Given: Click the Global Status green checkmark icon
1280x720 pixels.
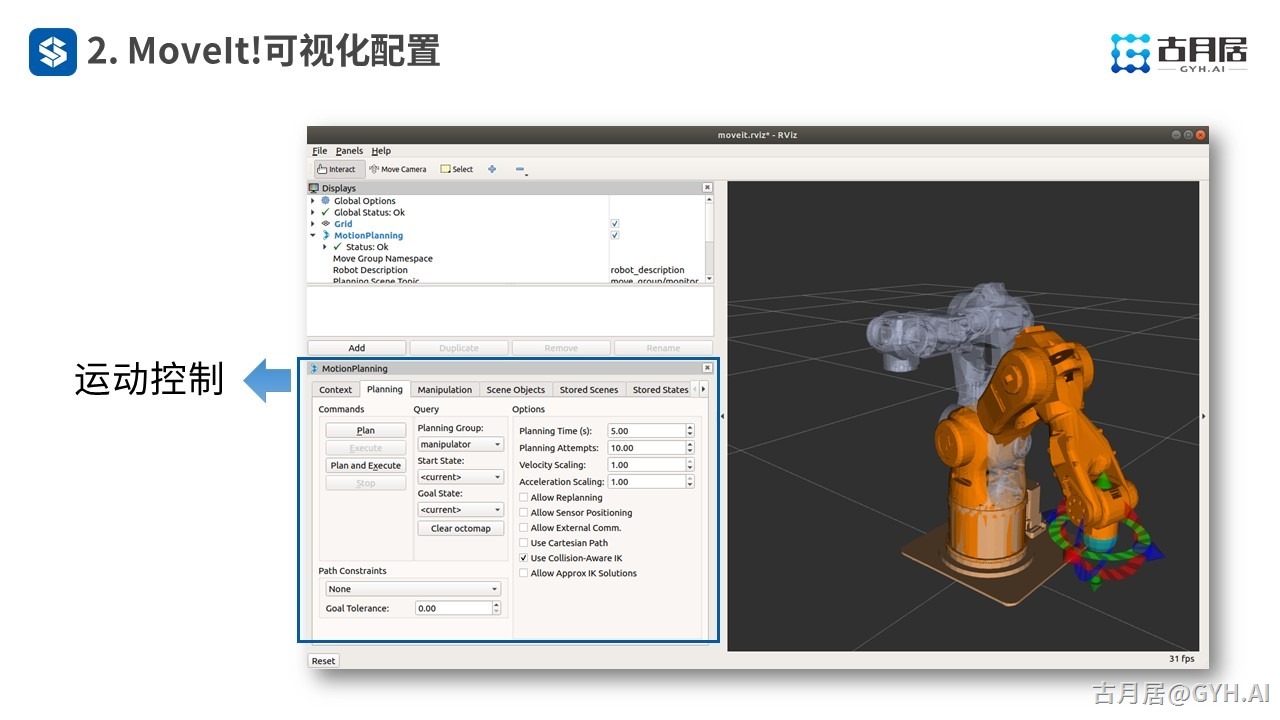Looking at the screenshot, I should (325, 212).
